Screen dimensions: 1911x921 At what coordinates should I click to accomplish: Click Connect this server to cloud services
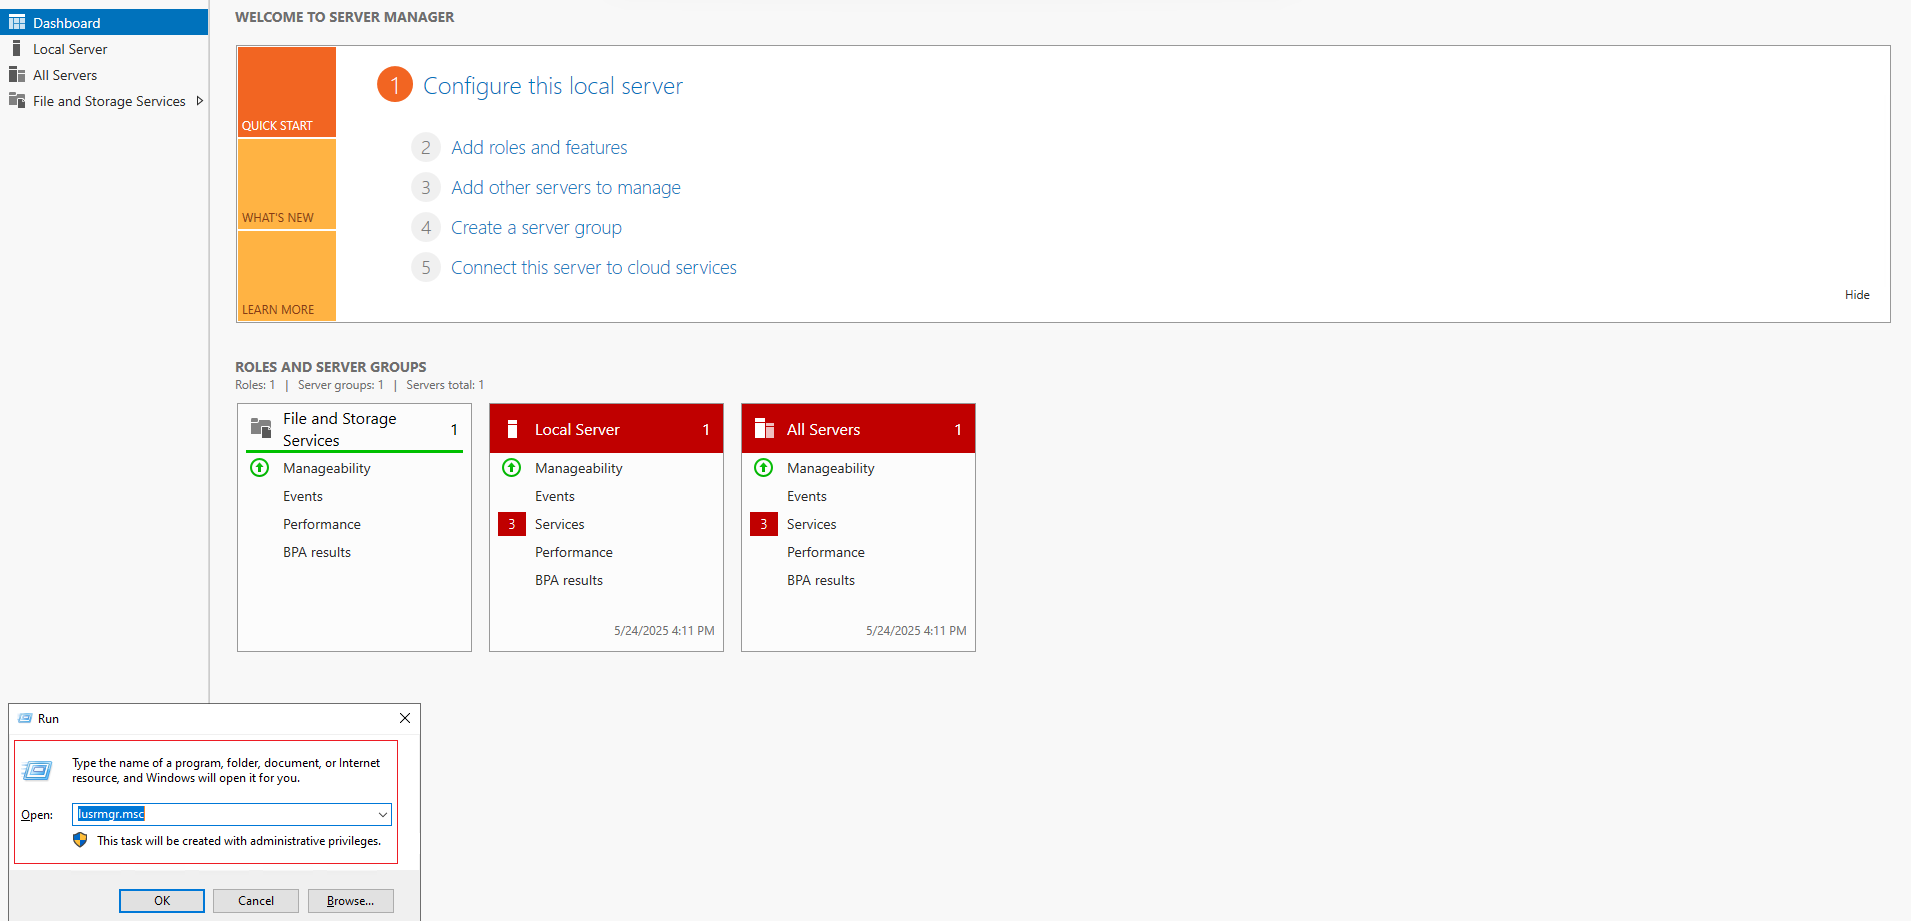[x=594, y=268]
